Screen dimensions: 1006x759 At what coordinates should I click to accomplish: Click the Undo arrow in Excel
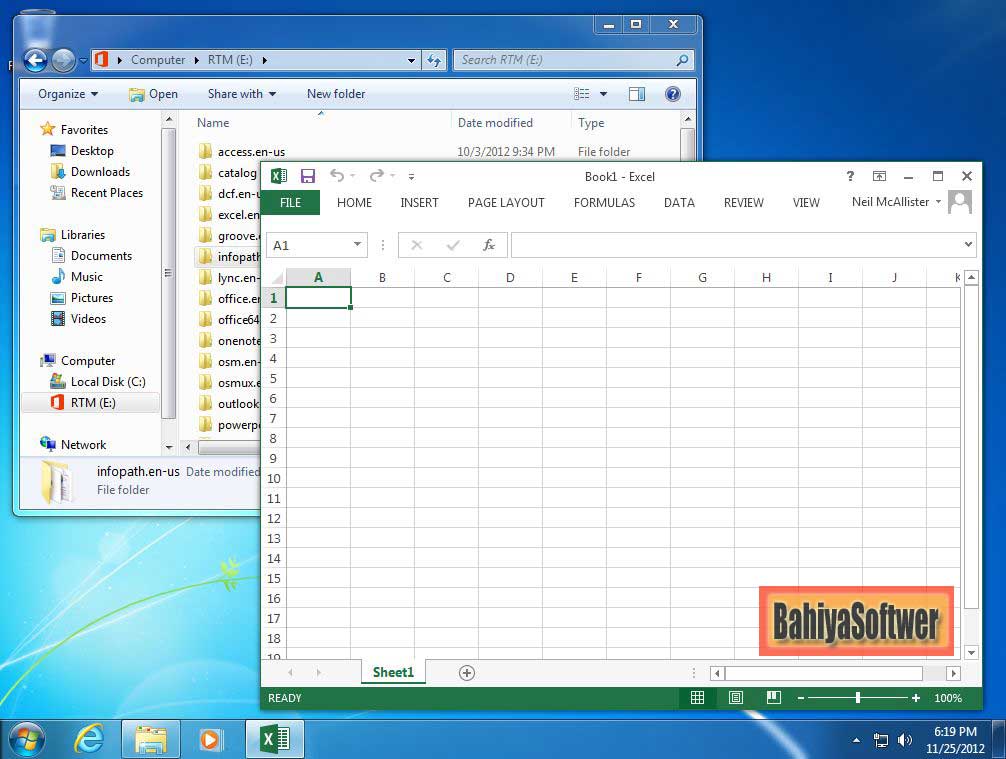[337, 175]
